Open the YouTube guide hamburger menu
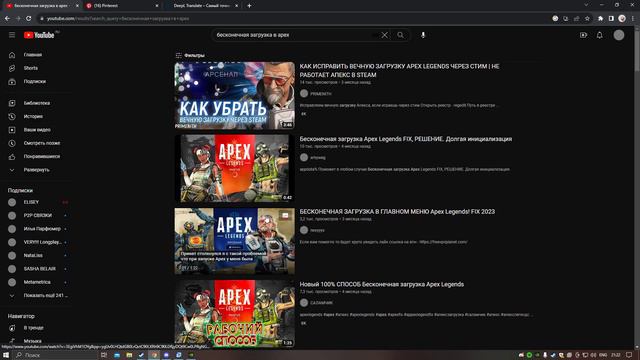 [x=12, y=35]
